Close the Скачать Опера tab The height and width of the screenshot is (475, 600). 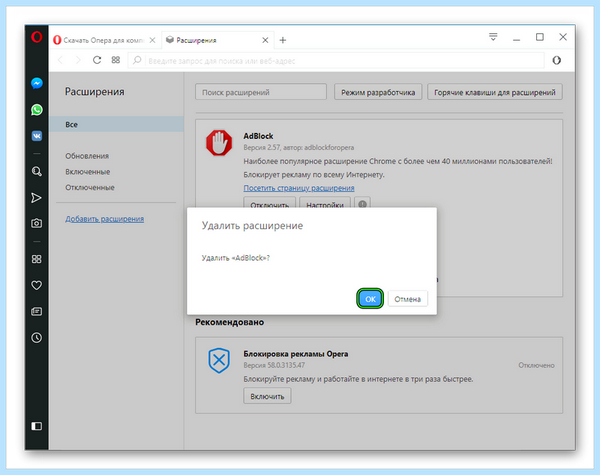tap(152, 40)
